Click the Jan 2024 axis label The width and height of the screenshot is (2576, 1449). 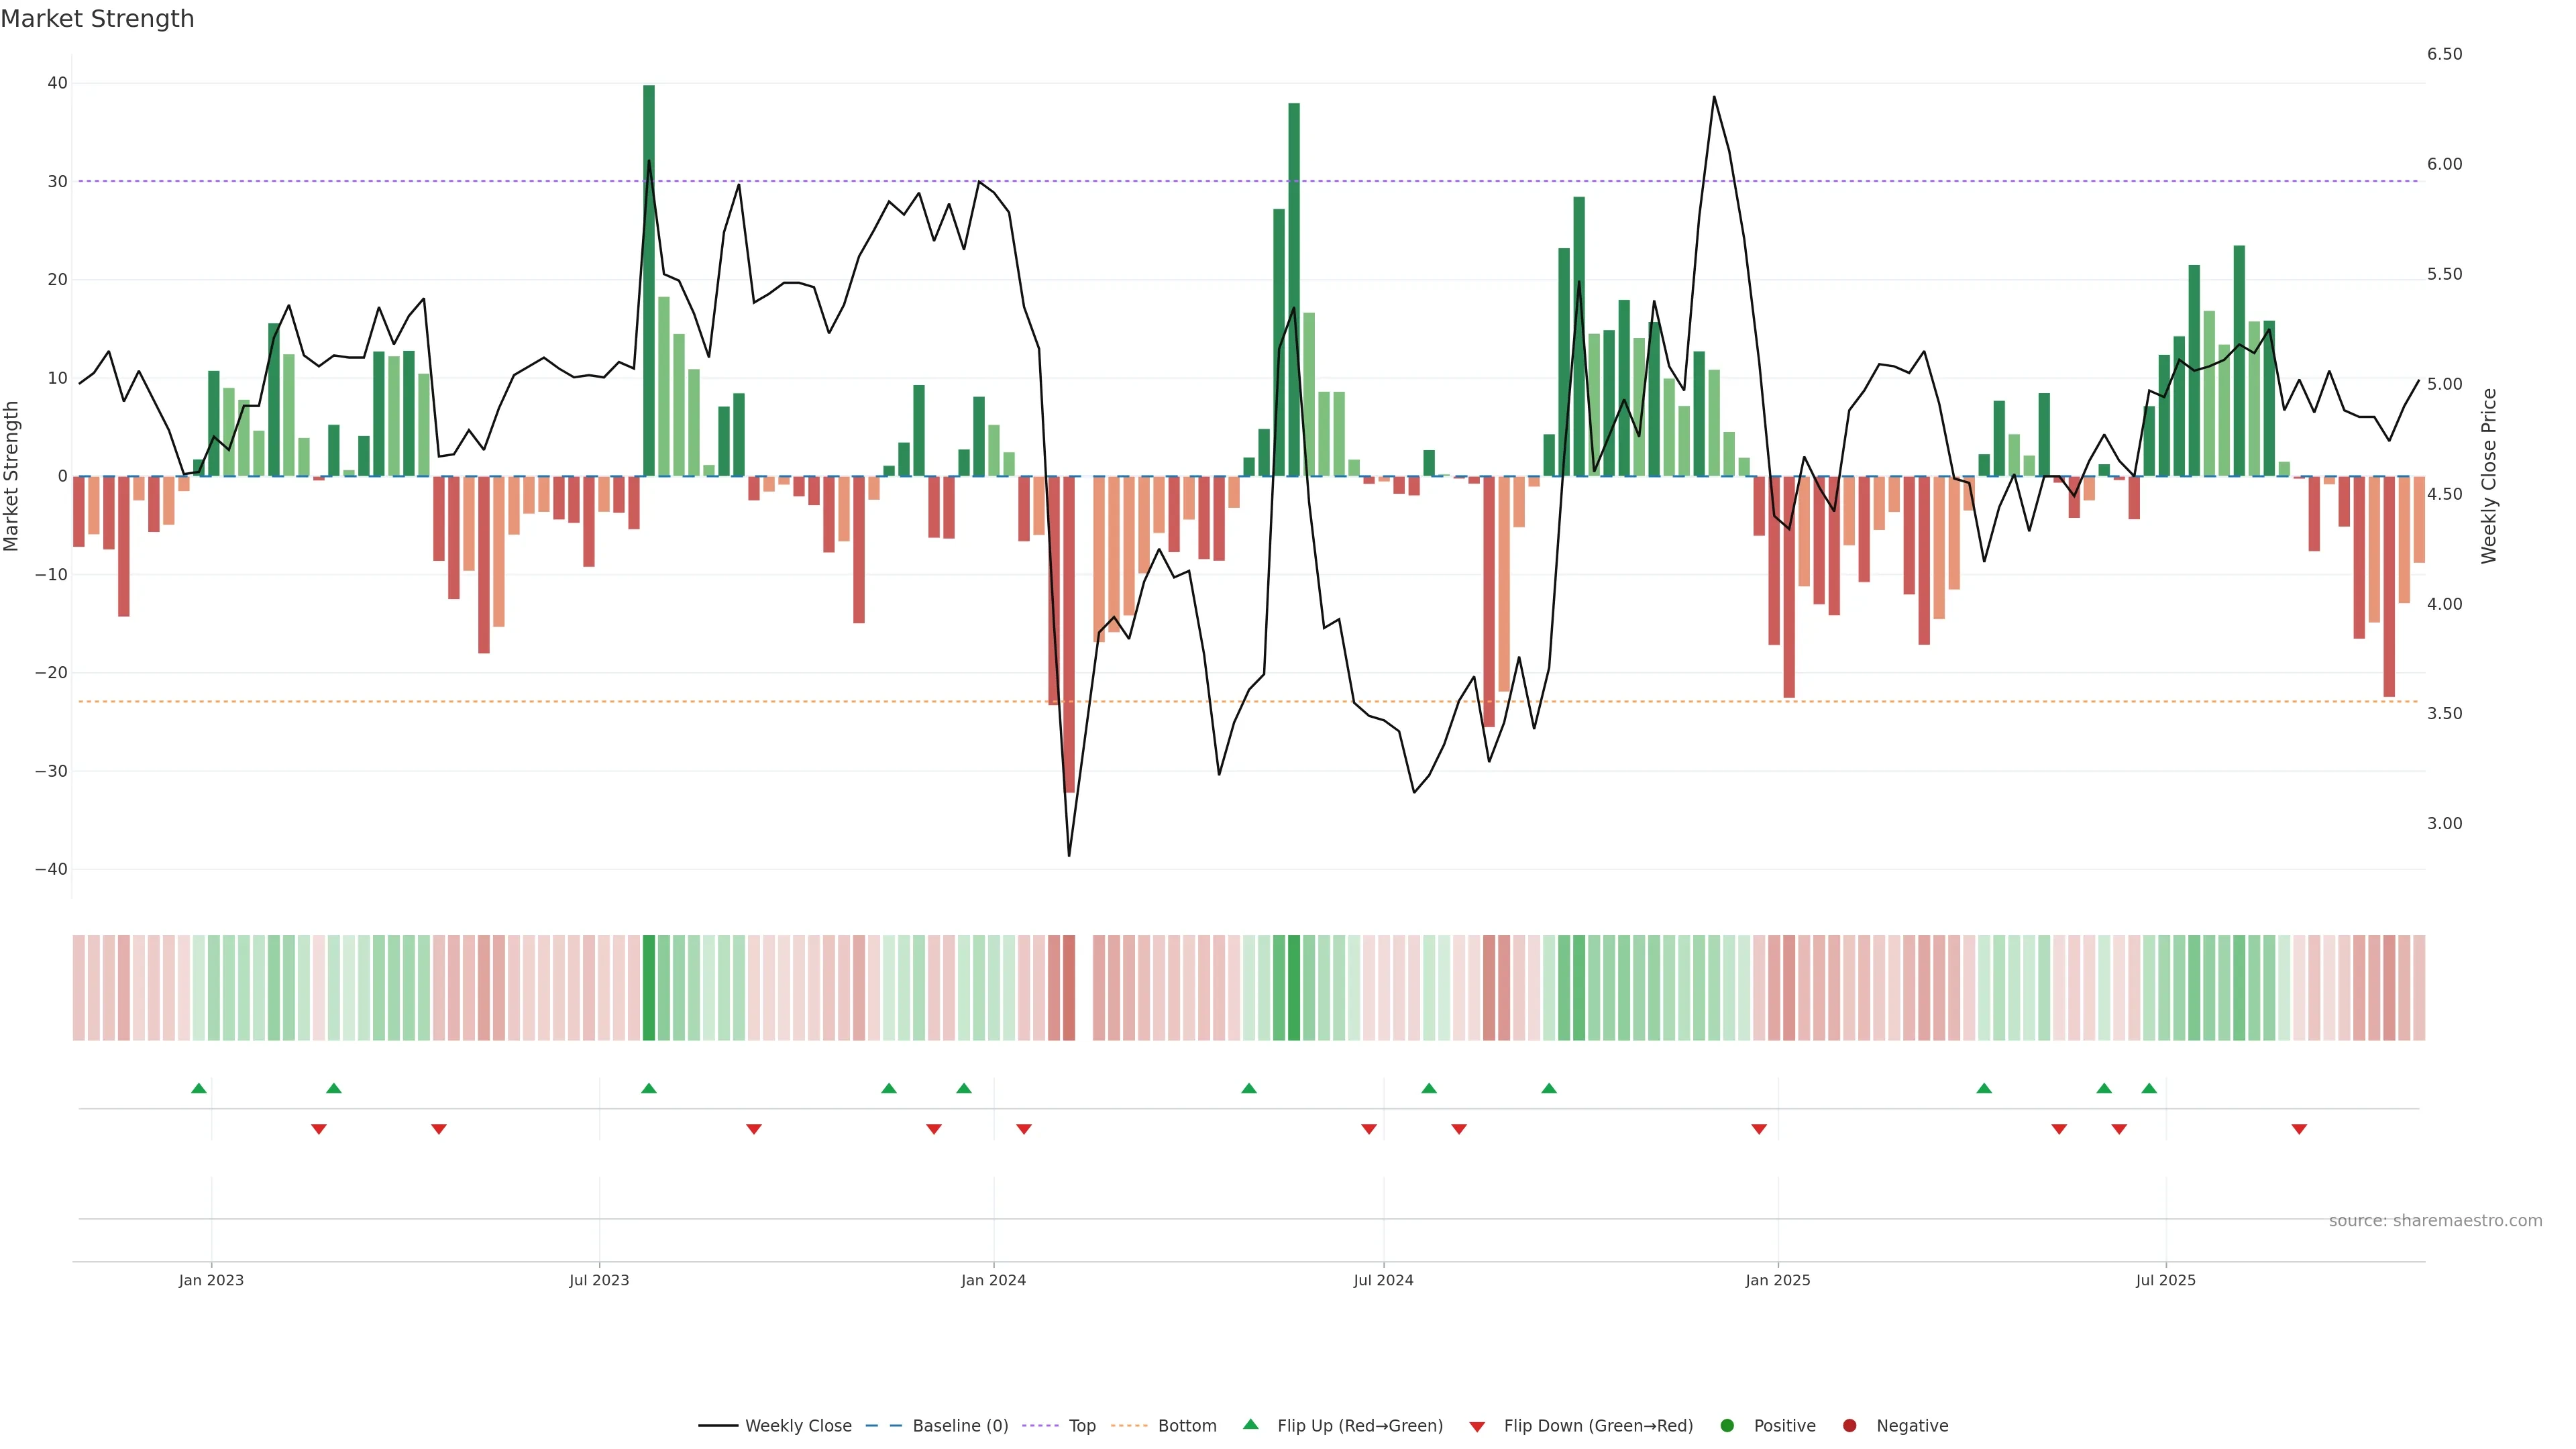coord(993,1280)
